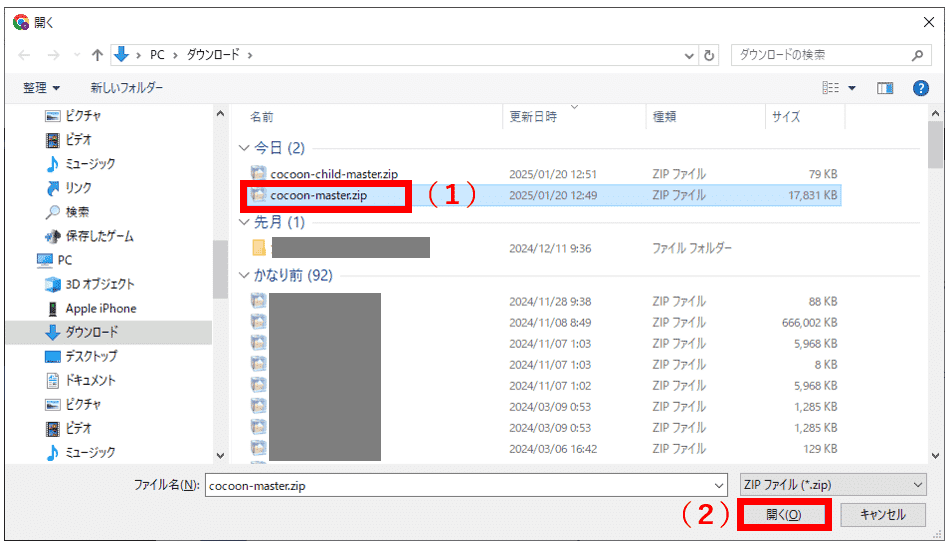Click zip icon of 2024/11/28 9:38 file
The width and height of the screenshot is (949, 546).
258,301
